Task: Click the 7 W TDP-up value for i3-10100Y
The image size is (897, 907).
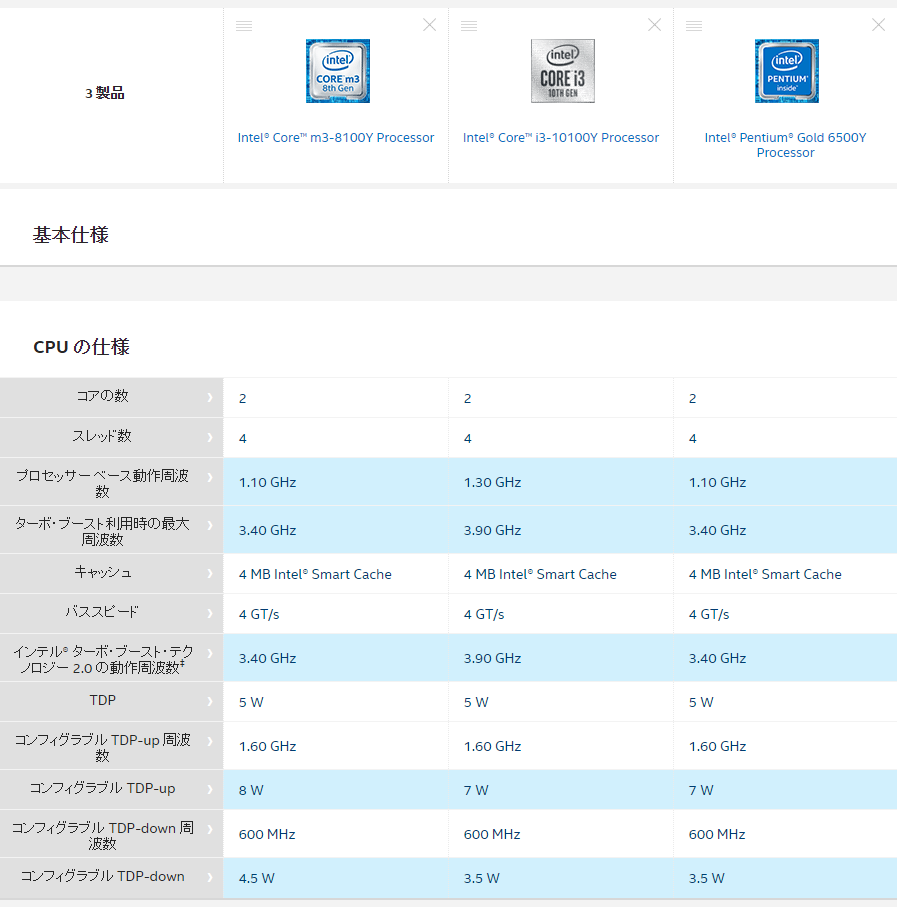Action: pyautogui.click(x=476, y=790)
